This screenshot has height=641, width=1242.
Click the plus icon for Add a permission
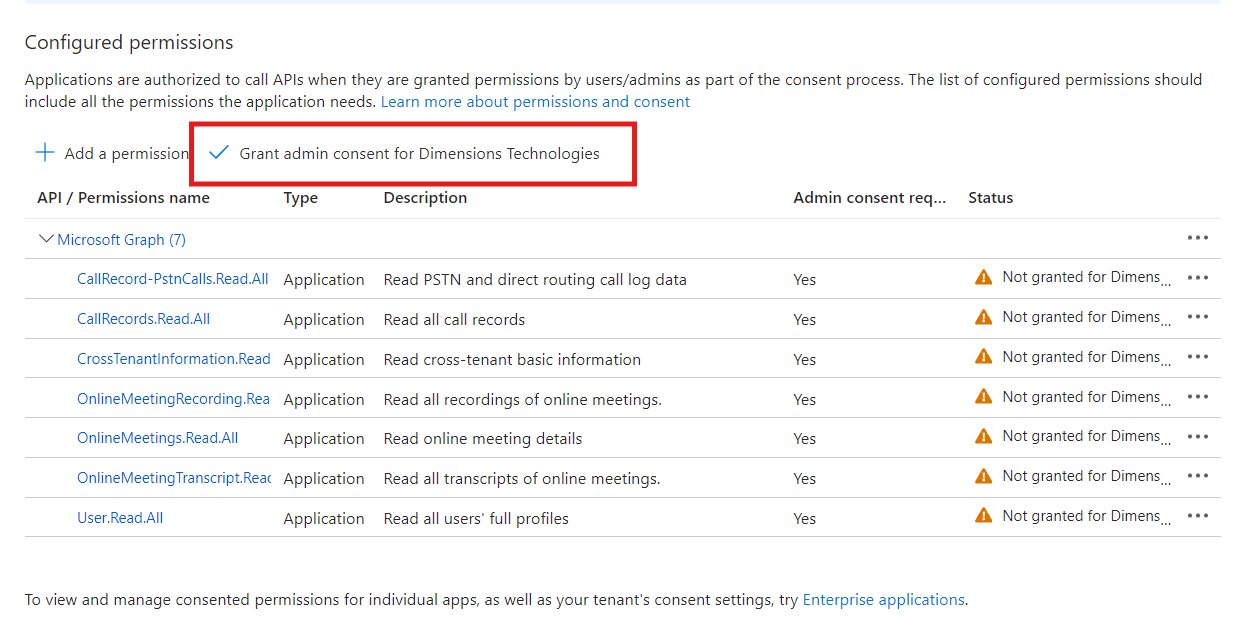[45, 153]
